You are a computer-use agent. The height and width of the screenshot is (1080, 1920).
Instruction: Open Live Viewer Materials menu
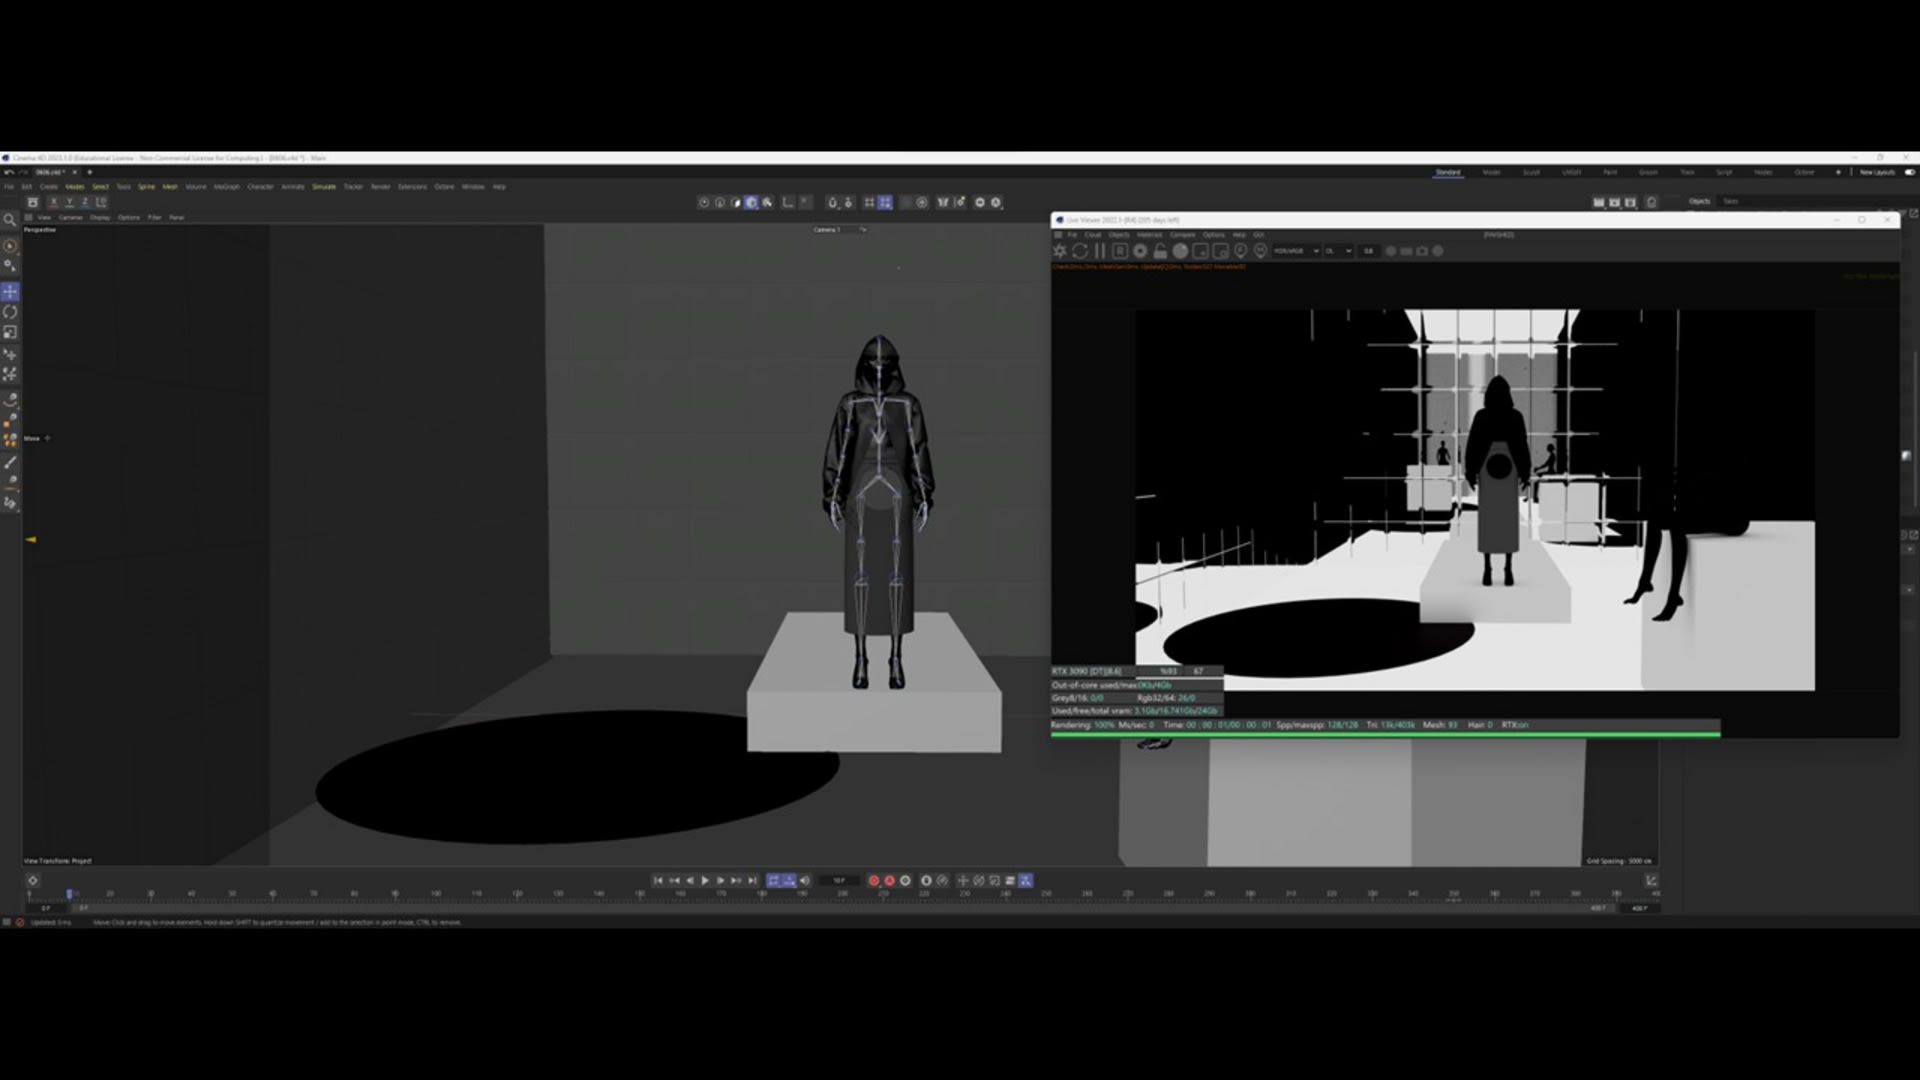1149,235
